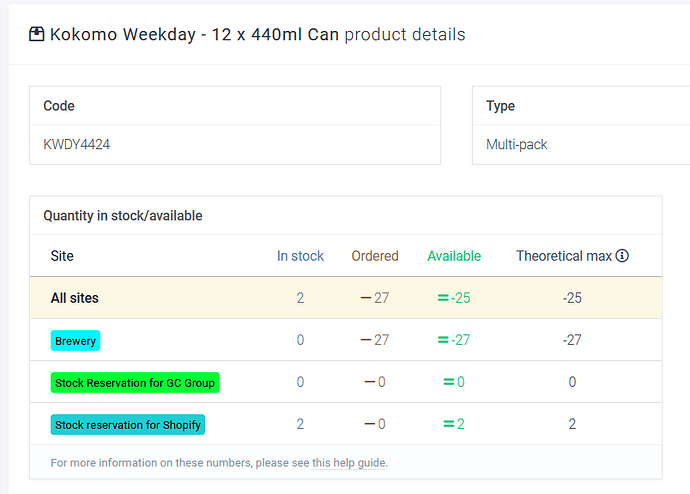The image size is (690, 494).
Task: Click the Theoretical max info icon
Action: (x=622, y=256)
